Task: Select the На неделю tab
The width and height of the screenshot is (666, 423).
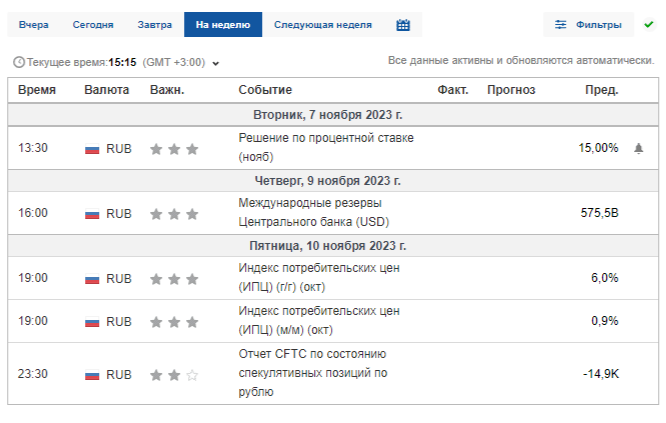Action: coord(223,24)
